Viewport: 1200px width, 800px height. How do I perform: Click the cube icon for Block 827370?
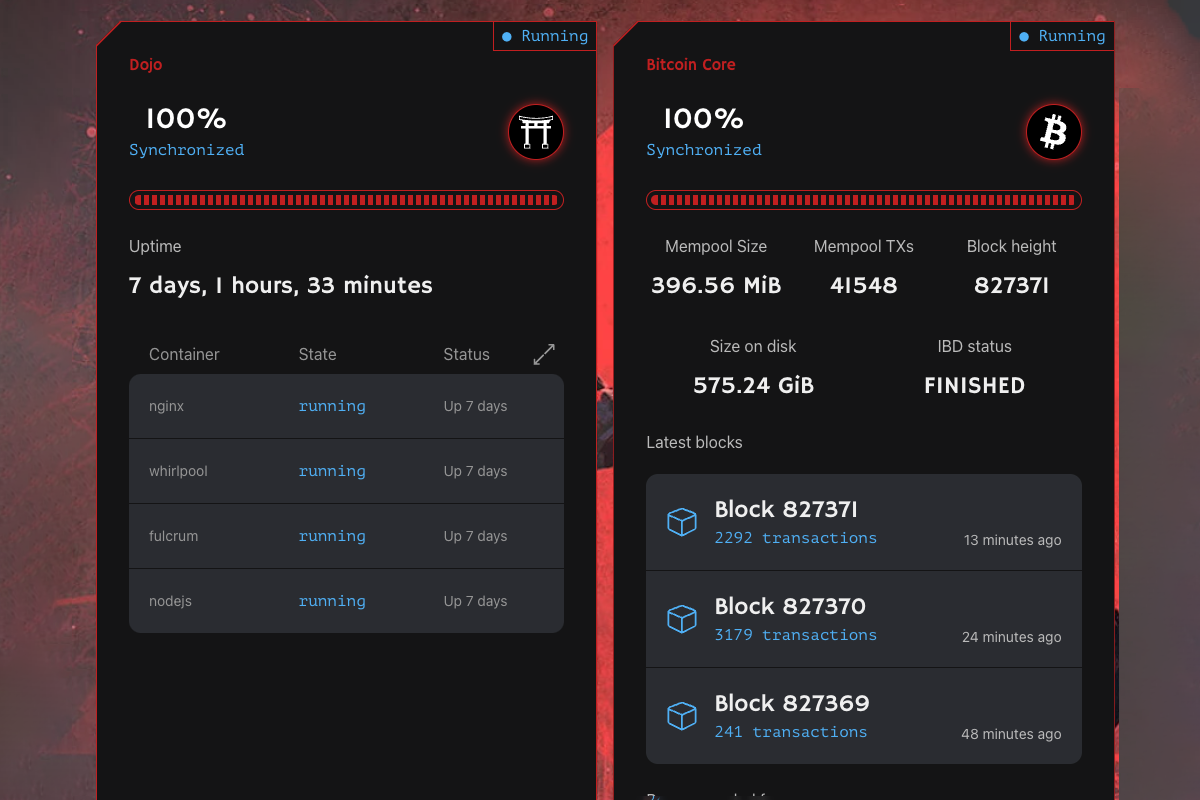coord(681,619)
